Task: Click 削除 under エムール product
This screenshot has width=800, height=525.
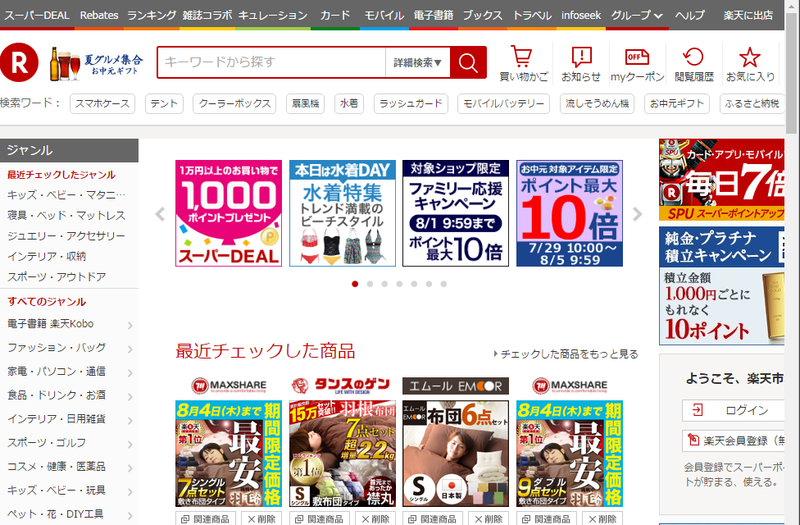Action: (x=488, y=518)
